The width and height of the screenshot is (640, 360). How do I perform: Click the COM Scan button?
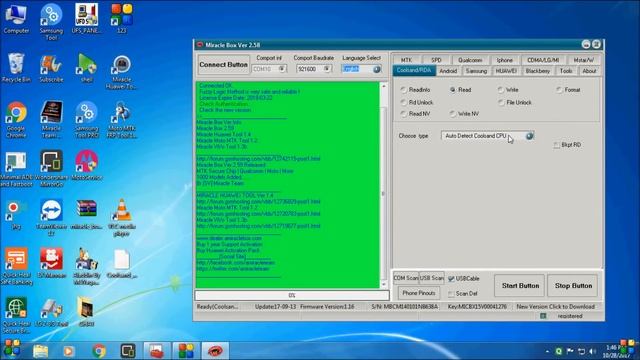point(406,278)
